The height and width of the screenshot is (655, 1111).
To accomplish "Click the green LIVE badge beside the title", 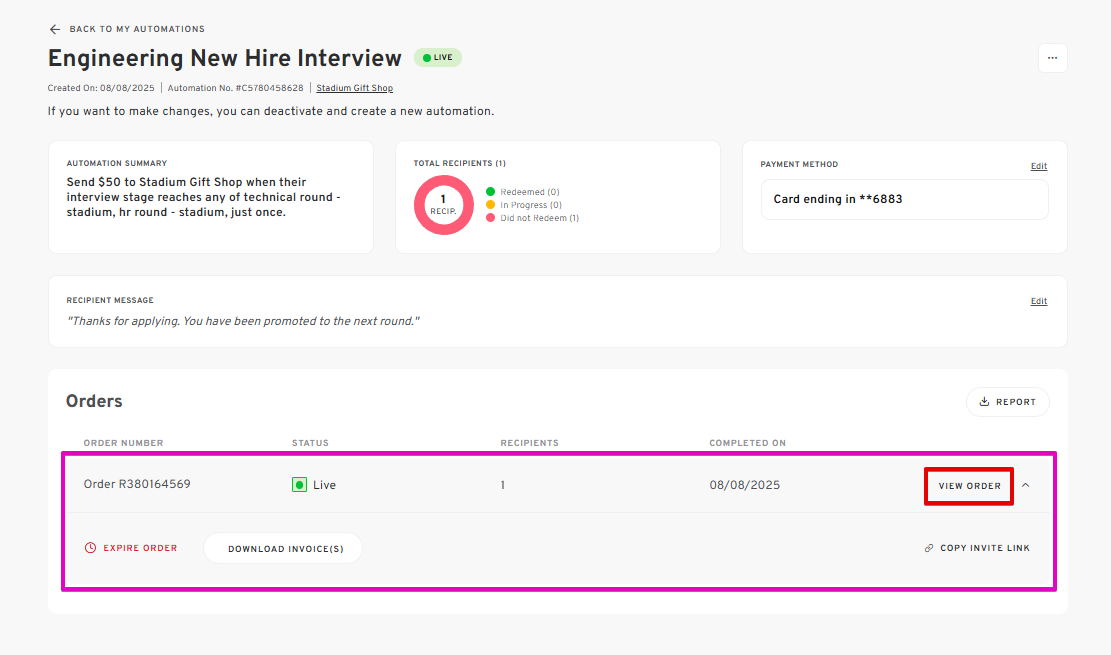I will [438, 58].
